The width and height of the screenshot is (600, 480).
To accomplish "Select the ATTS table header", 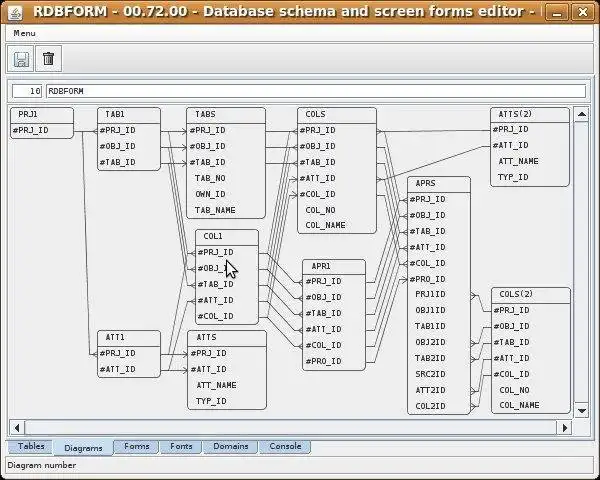I will [x=227, y=338].
